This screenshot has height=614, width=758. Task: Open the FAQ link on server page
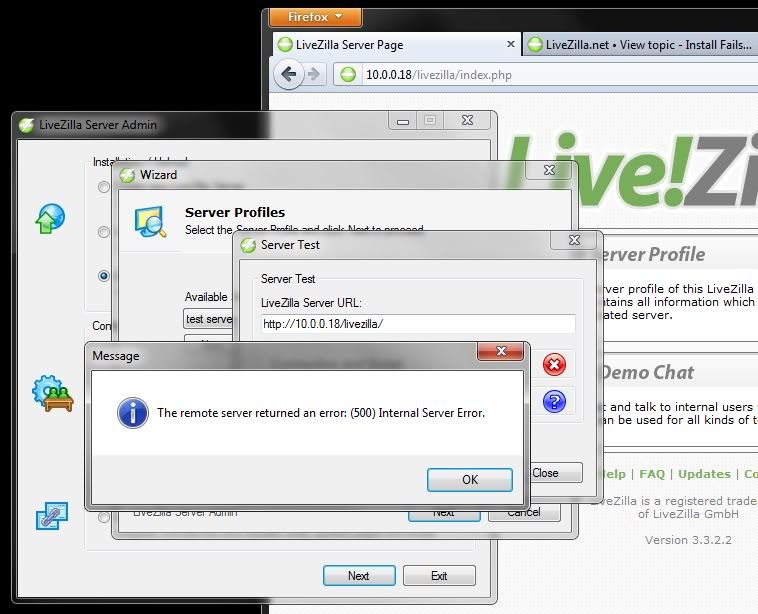[652, 474]
